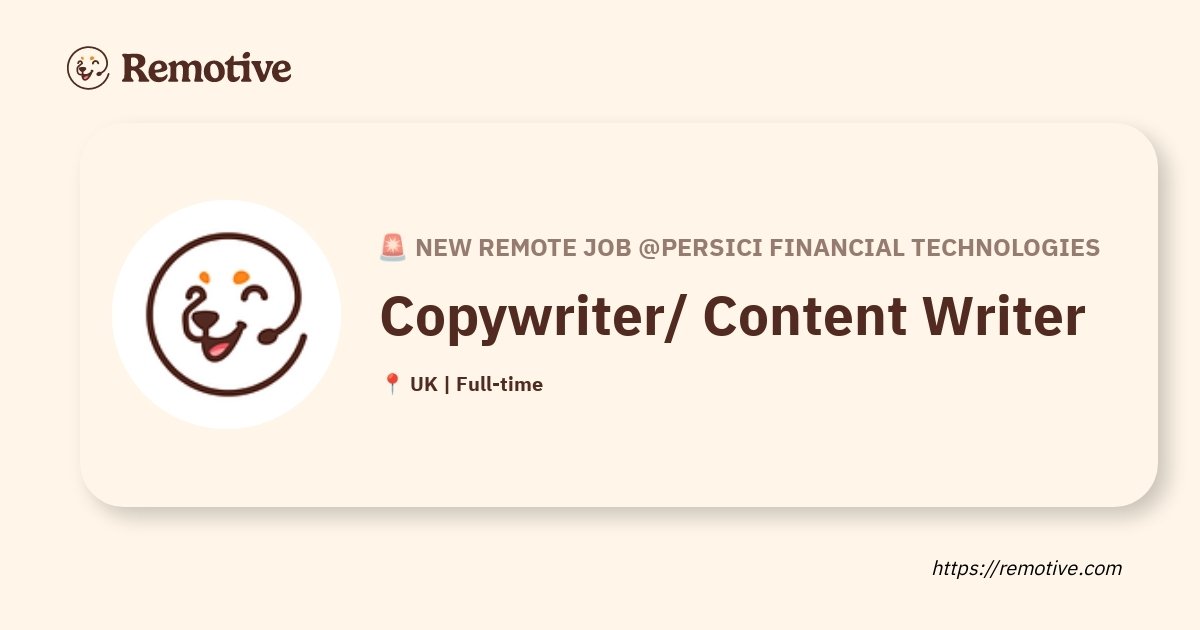Select the red location pin emoji
Screen dimensions: 1200x630
click(x=392, y=384)
